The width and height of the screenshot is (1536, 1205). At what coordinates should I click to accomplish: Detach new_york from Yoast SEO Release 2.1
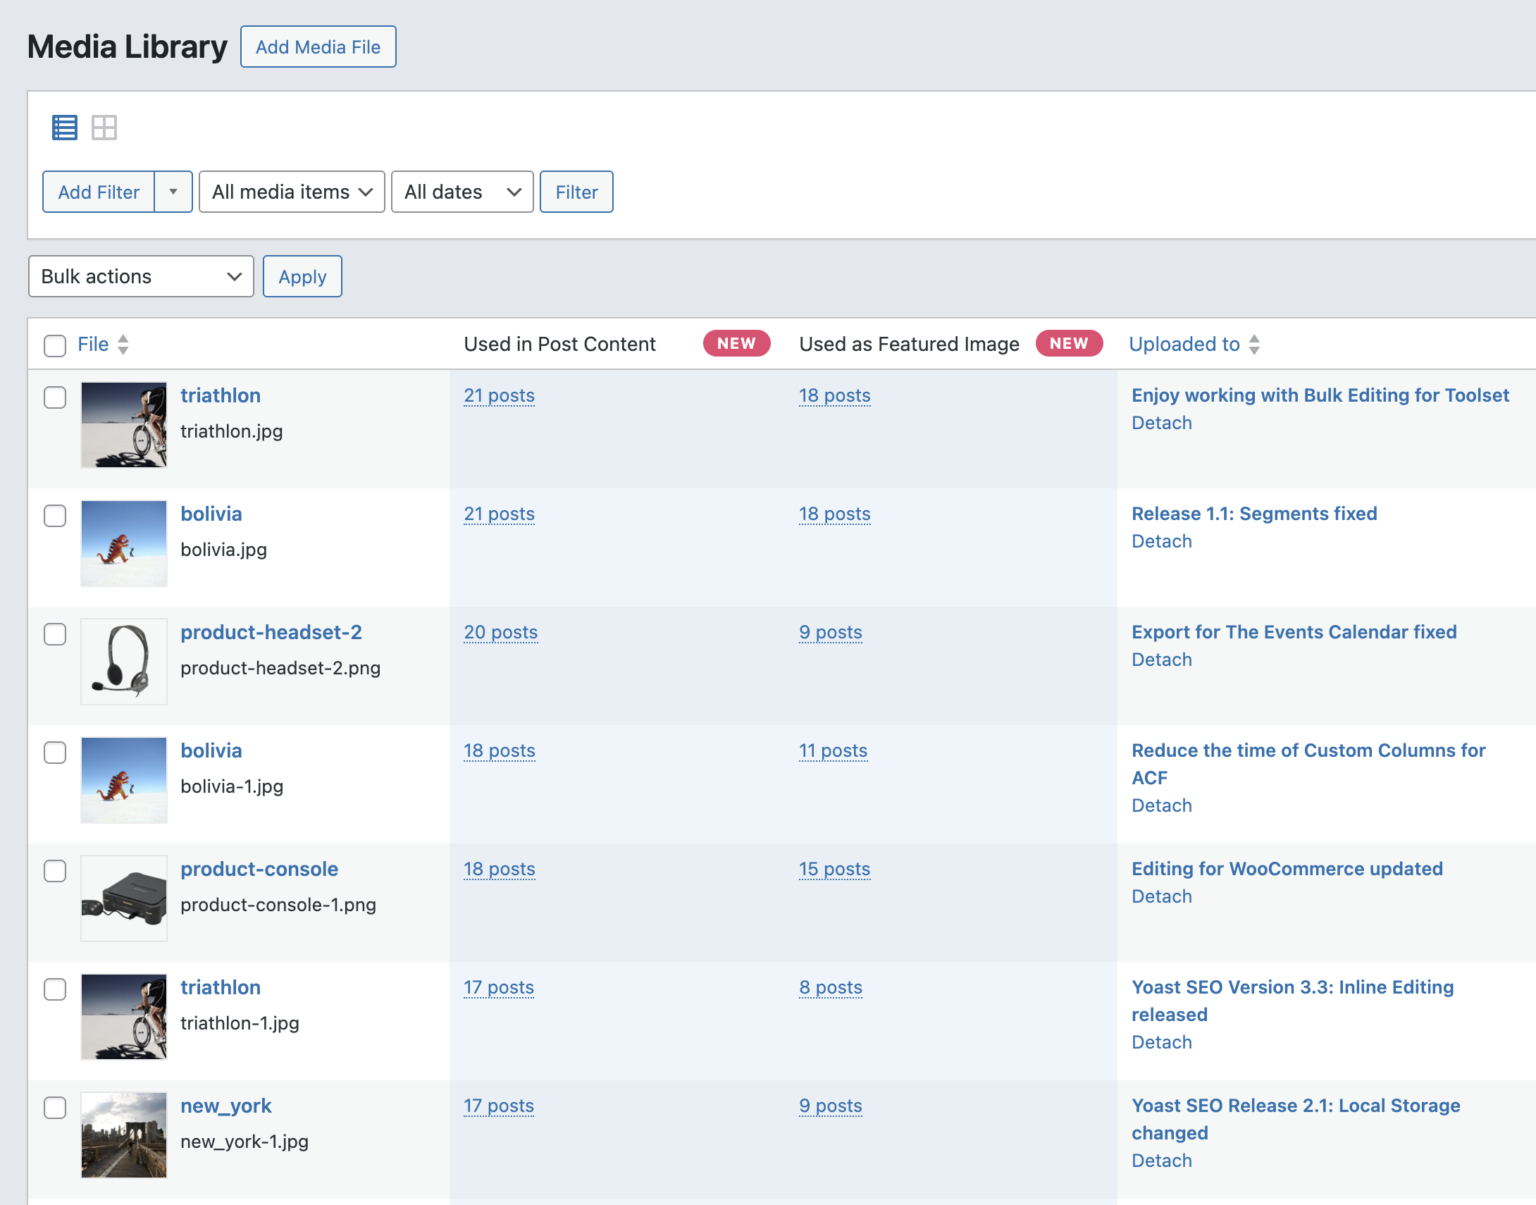(x=1161, y=1161)
